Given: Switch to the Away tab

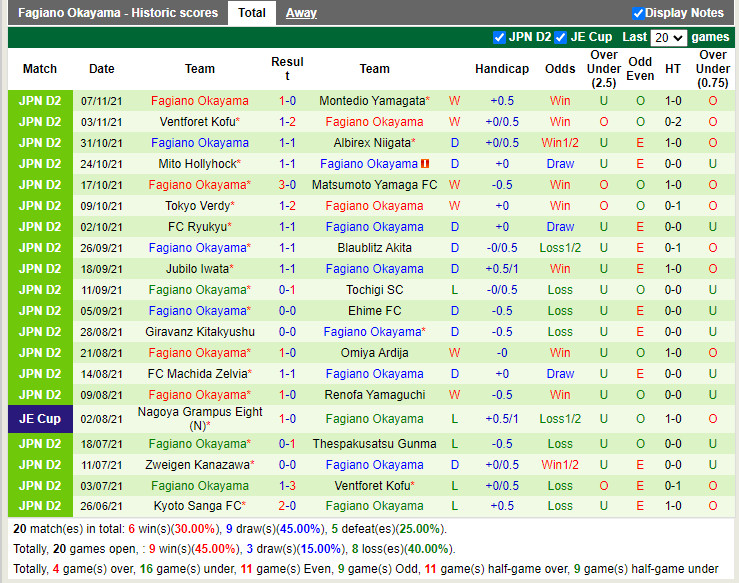Looking at the screenshot, I should point(301,13).
